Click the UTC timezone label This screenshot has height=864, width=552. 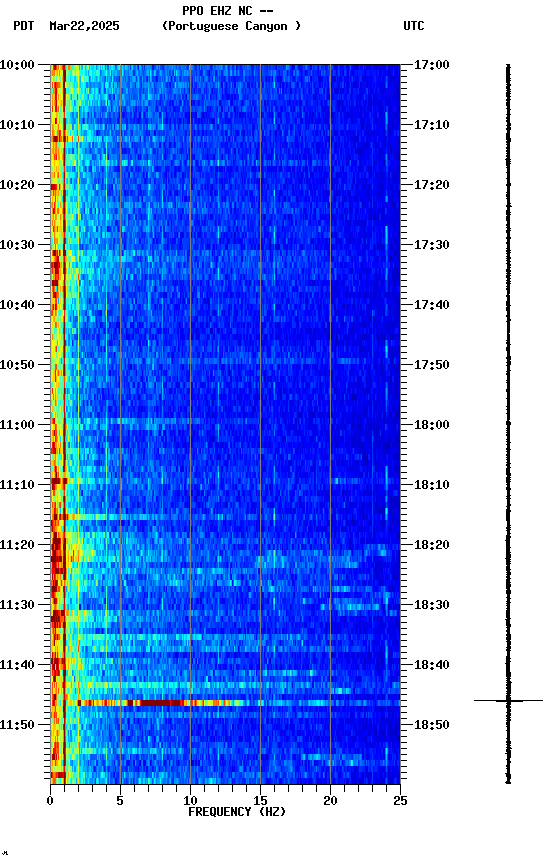point(414,26)
